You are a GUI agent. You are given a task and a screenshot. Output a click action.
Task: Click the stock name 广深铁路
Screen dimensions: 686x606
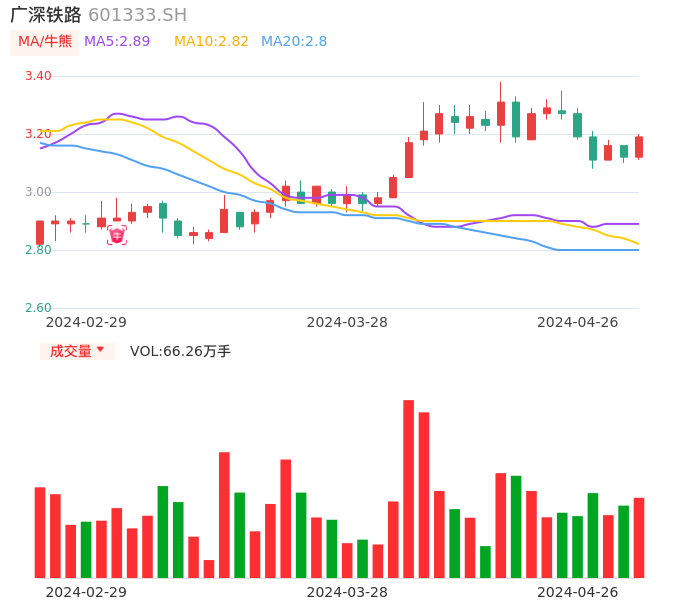[x=45, y=15]
